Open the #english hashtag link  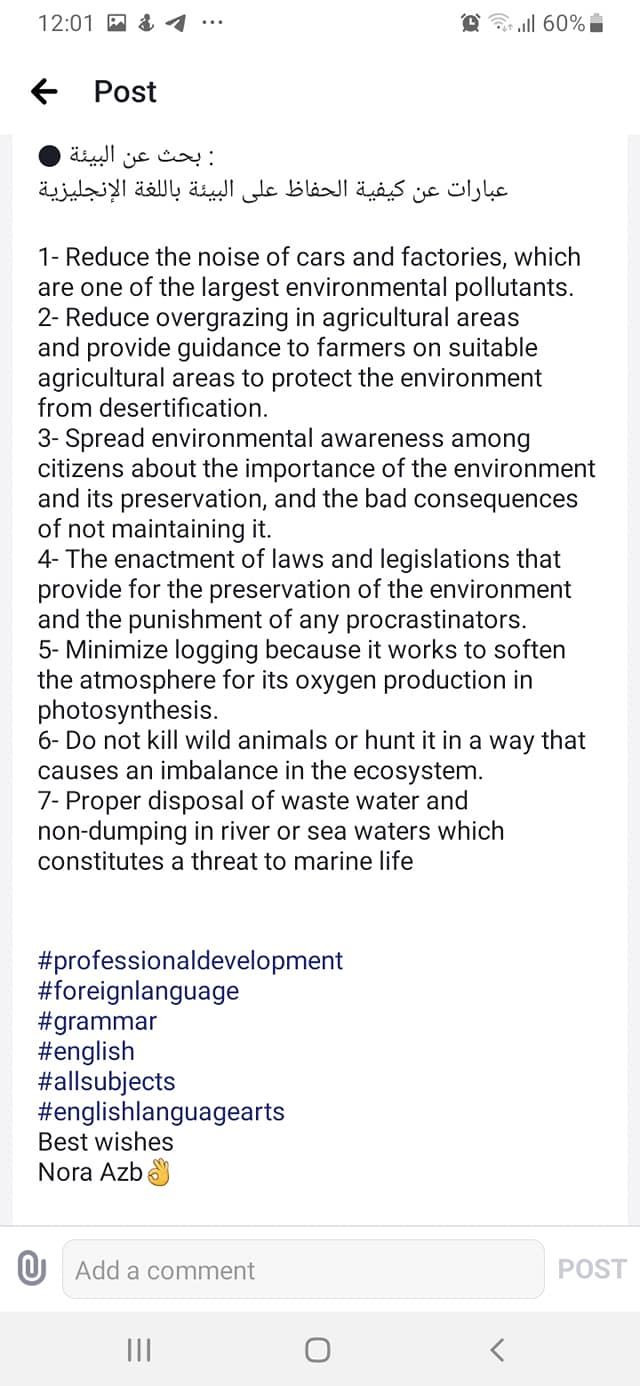coord(86,1051)
